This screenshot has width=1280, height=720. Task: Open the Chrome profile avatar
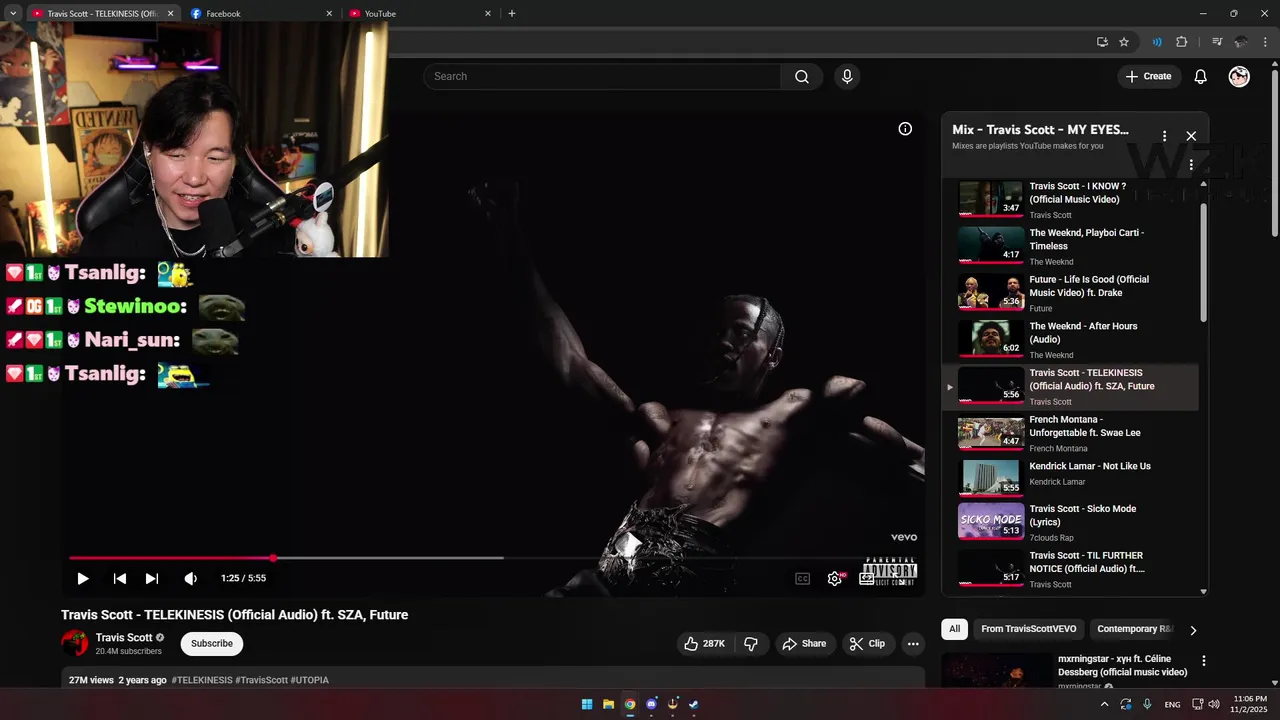(1241, 42)
